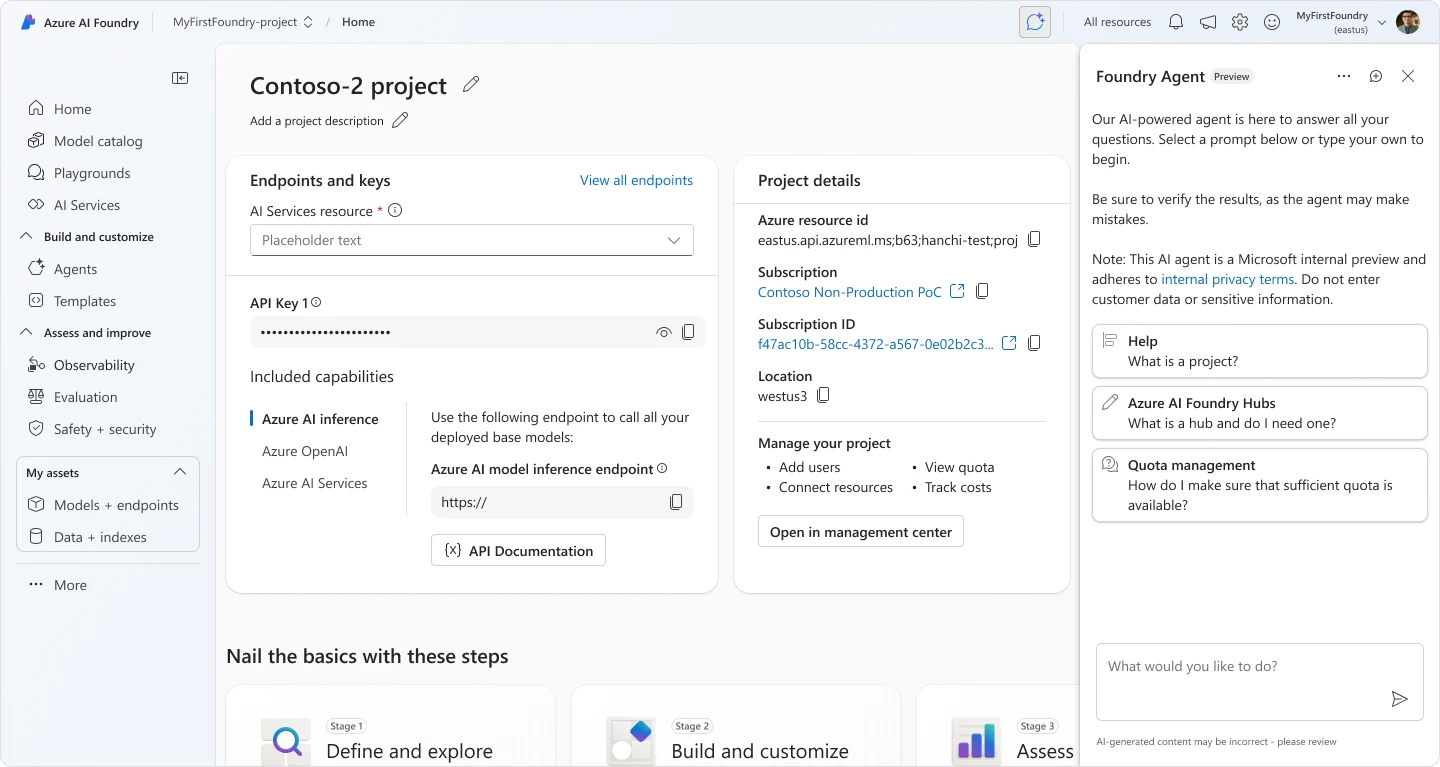Click the Azure AI Foundry logo
This screenshot has height=767, width=1440.
click(x=28, y=22)
